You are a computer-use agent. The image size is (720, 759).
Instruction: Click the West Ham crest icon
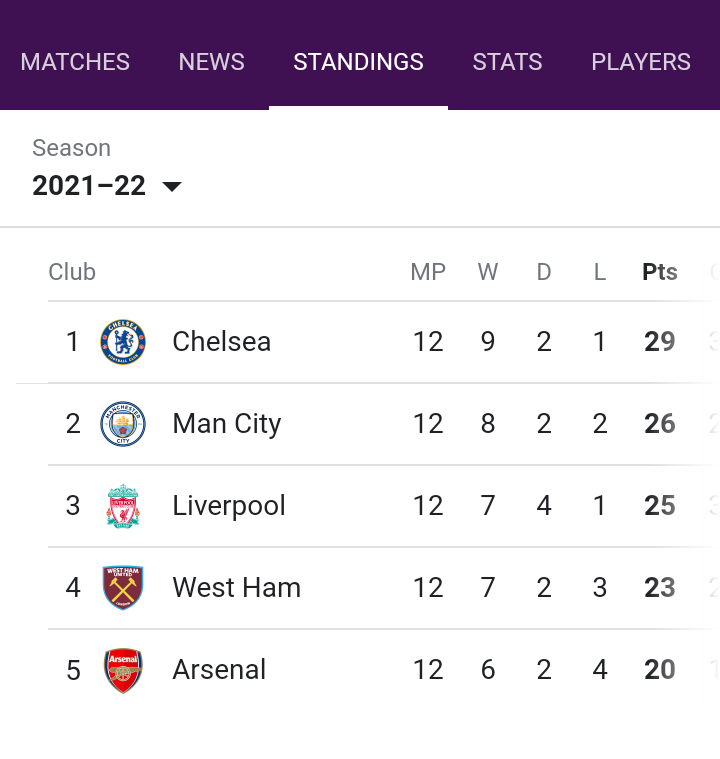point(123,588)
